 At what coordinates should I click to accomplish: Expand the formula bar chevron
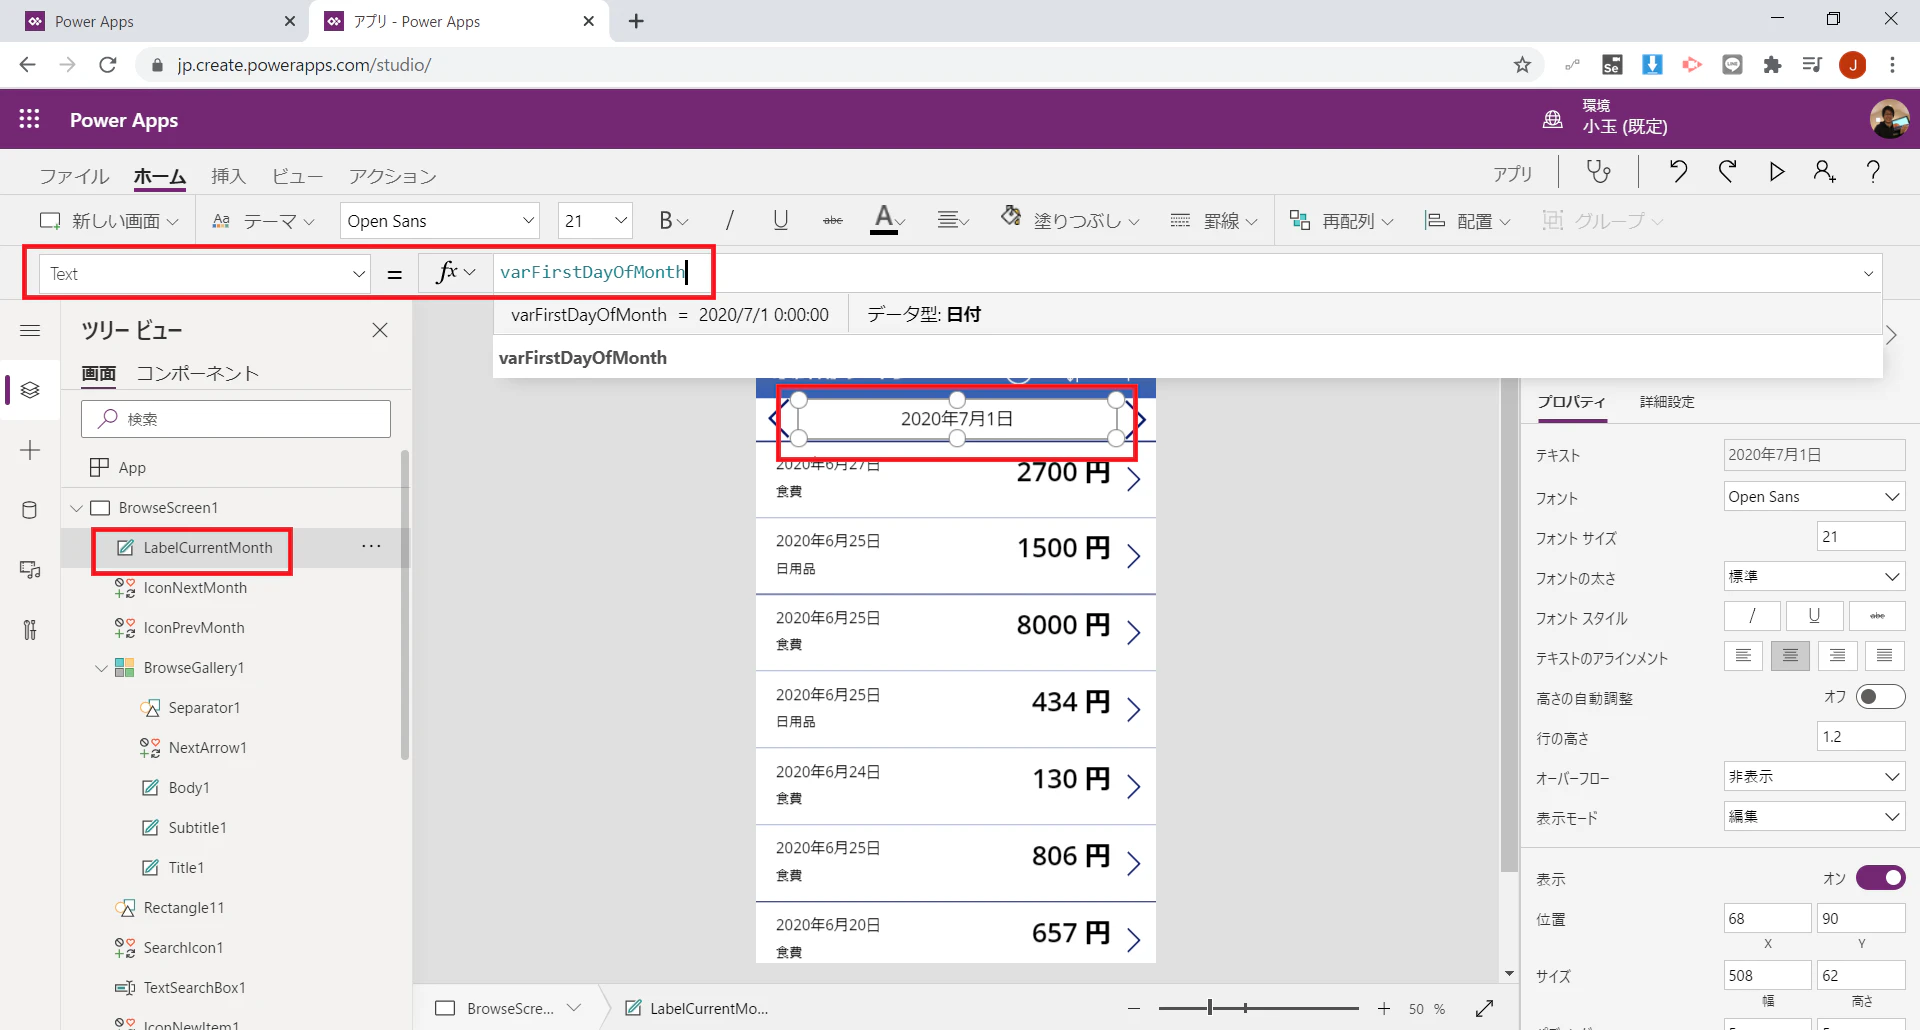1868,273
